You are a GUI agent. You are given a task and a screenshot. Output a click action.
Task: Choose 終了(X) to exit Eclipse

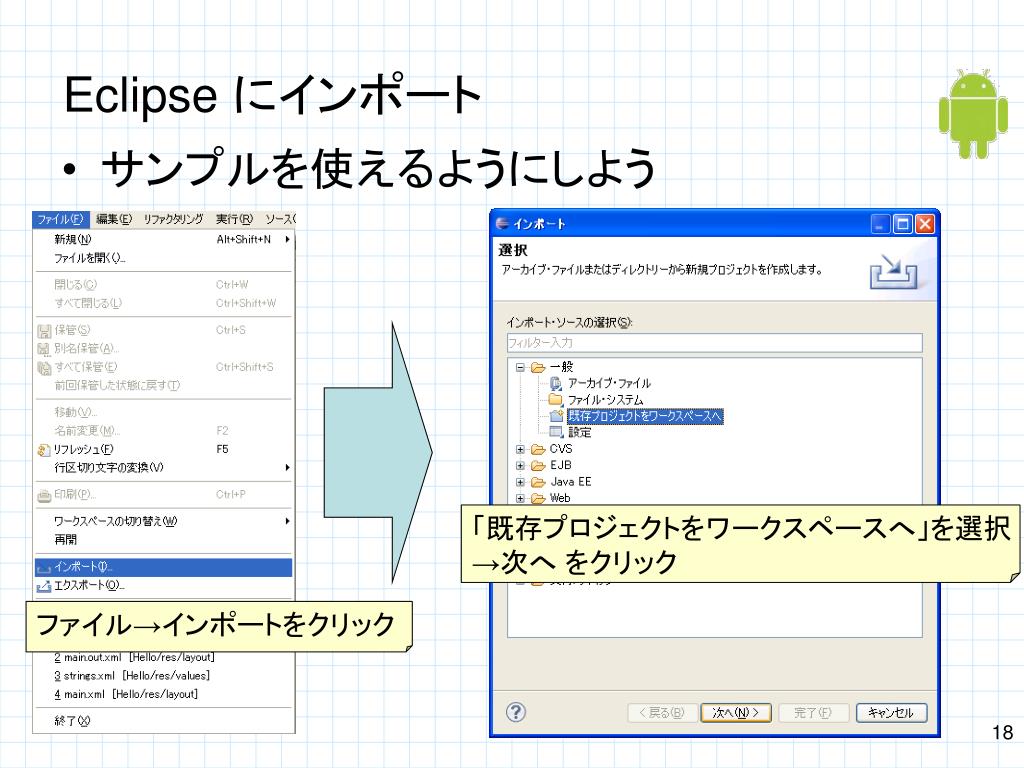pyautogui.click(x=163, y=721)
